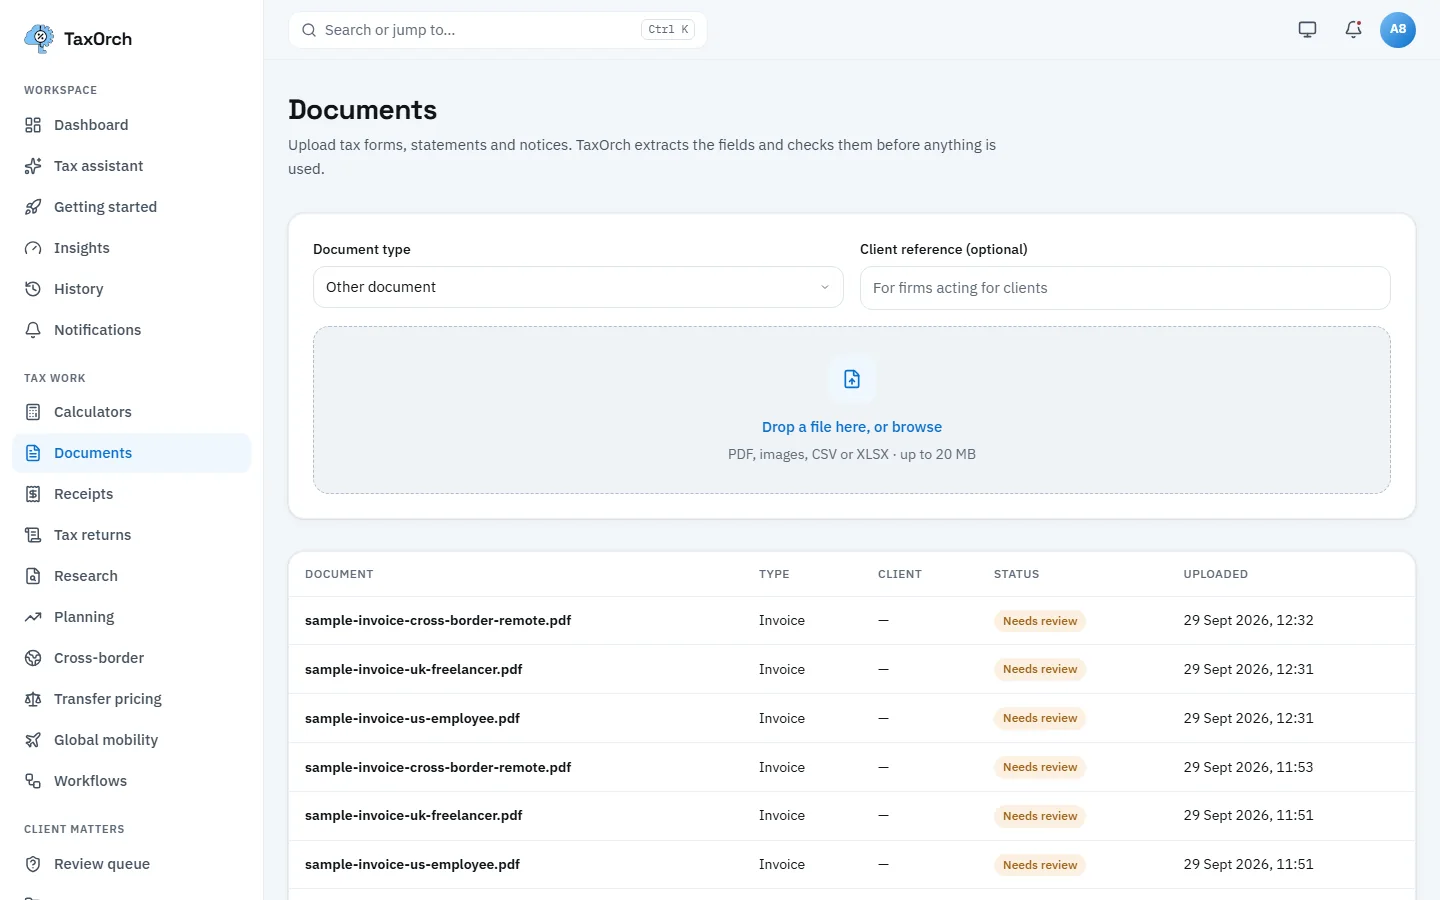The width and height of the screenshot is (1440, 900).
Task: Open the Receipts page
Action: pyautogui.click(x=132, y=494)
